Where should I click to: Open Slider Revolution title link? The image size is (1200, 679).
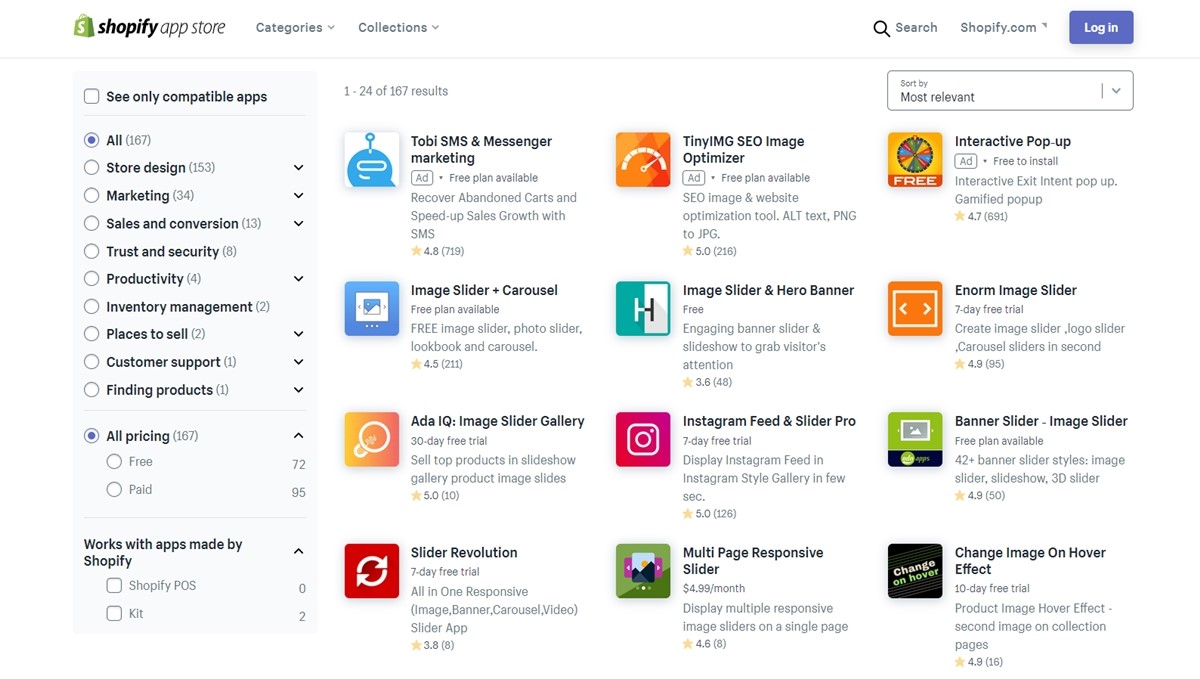(464, 553)
